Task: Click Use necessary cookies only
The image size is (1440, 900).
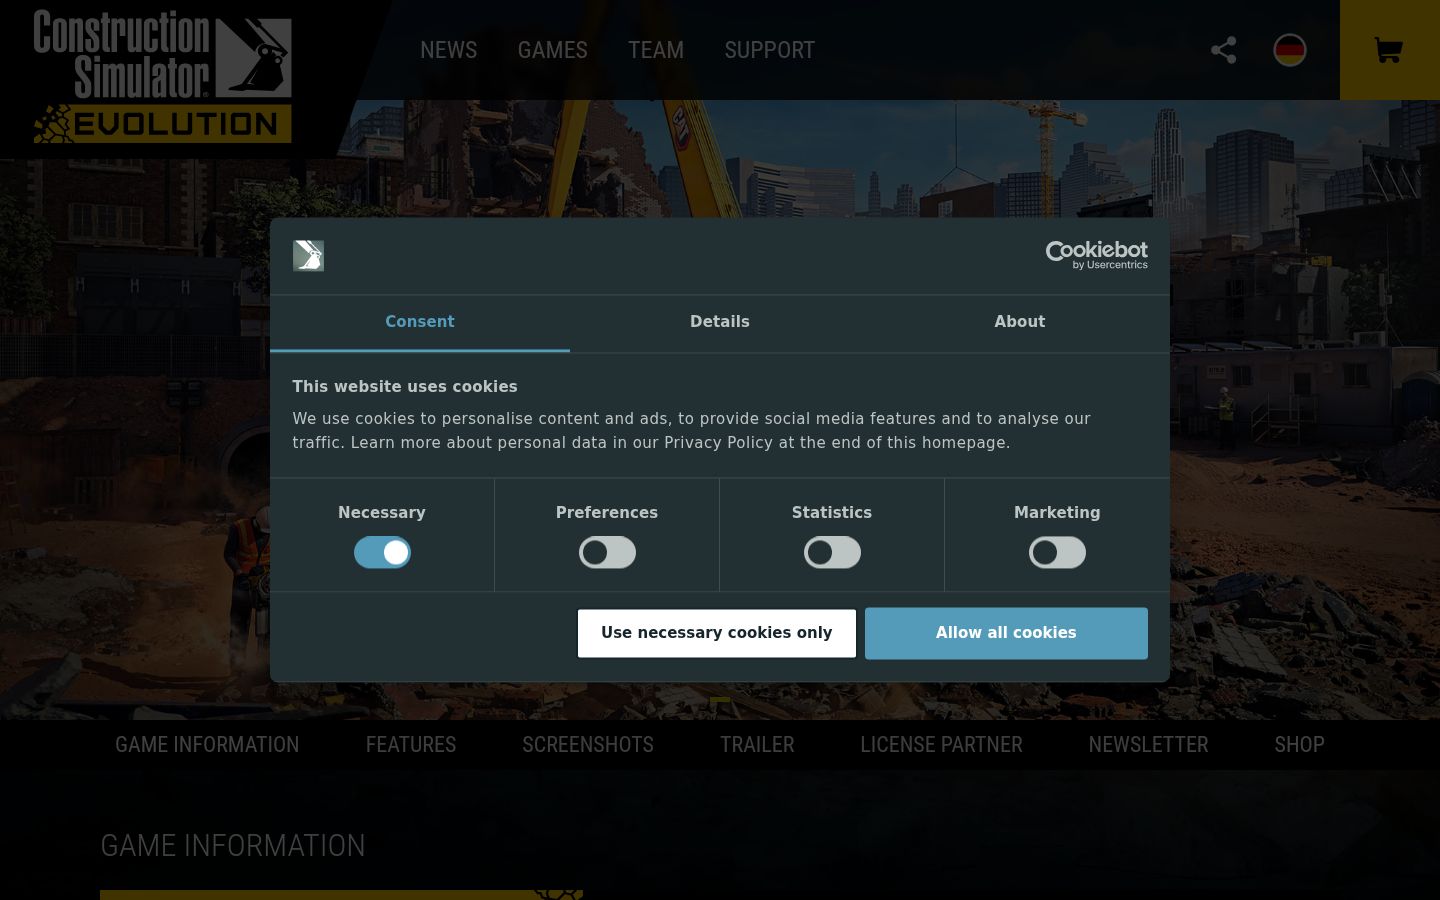Action: [717, 633]
